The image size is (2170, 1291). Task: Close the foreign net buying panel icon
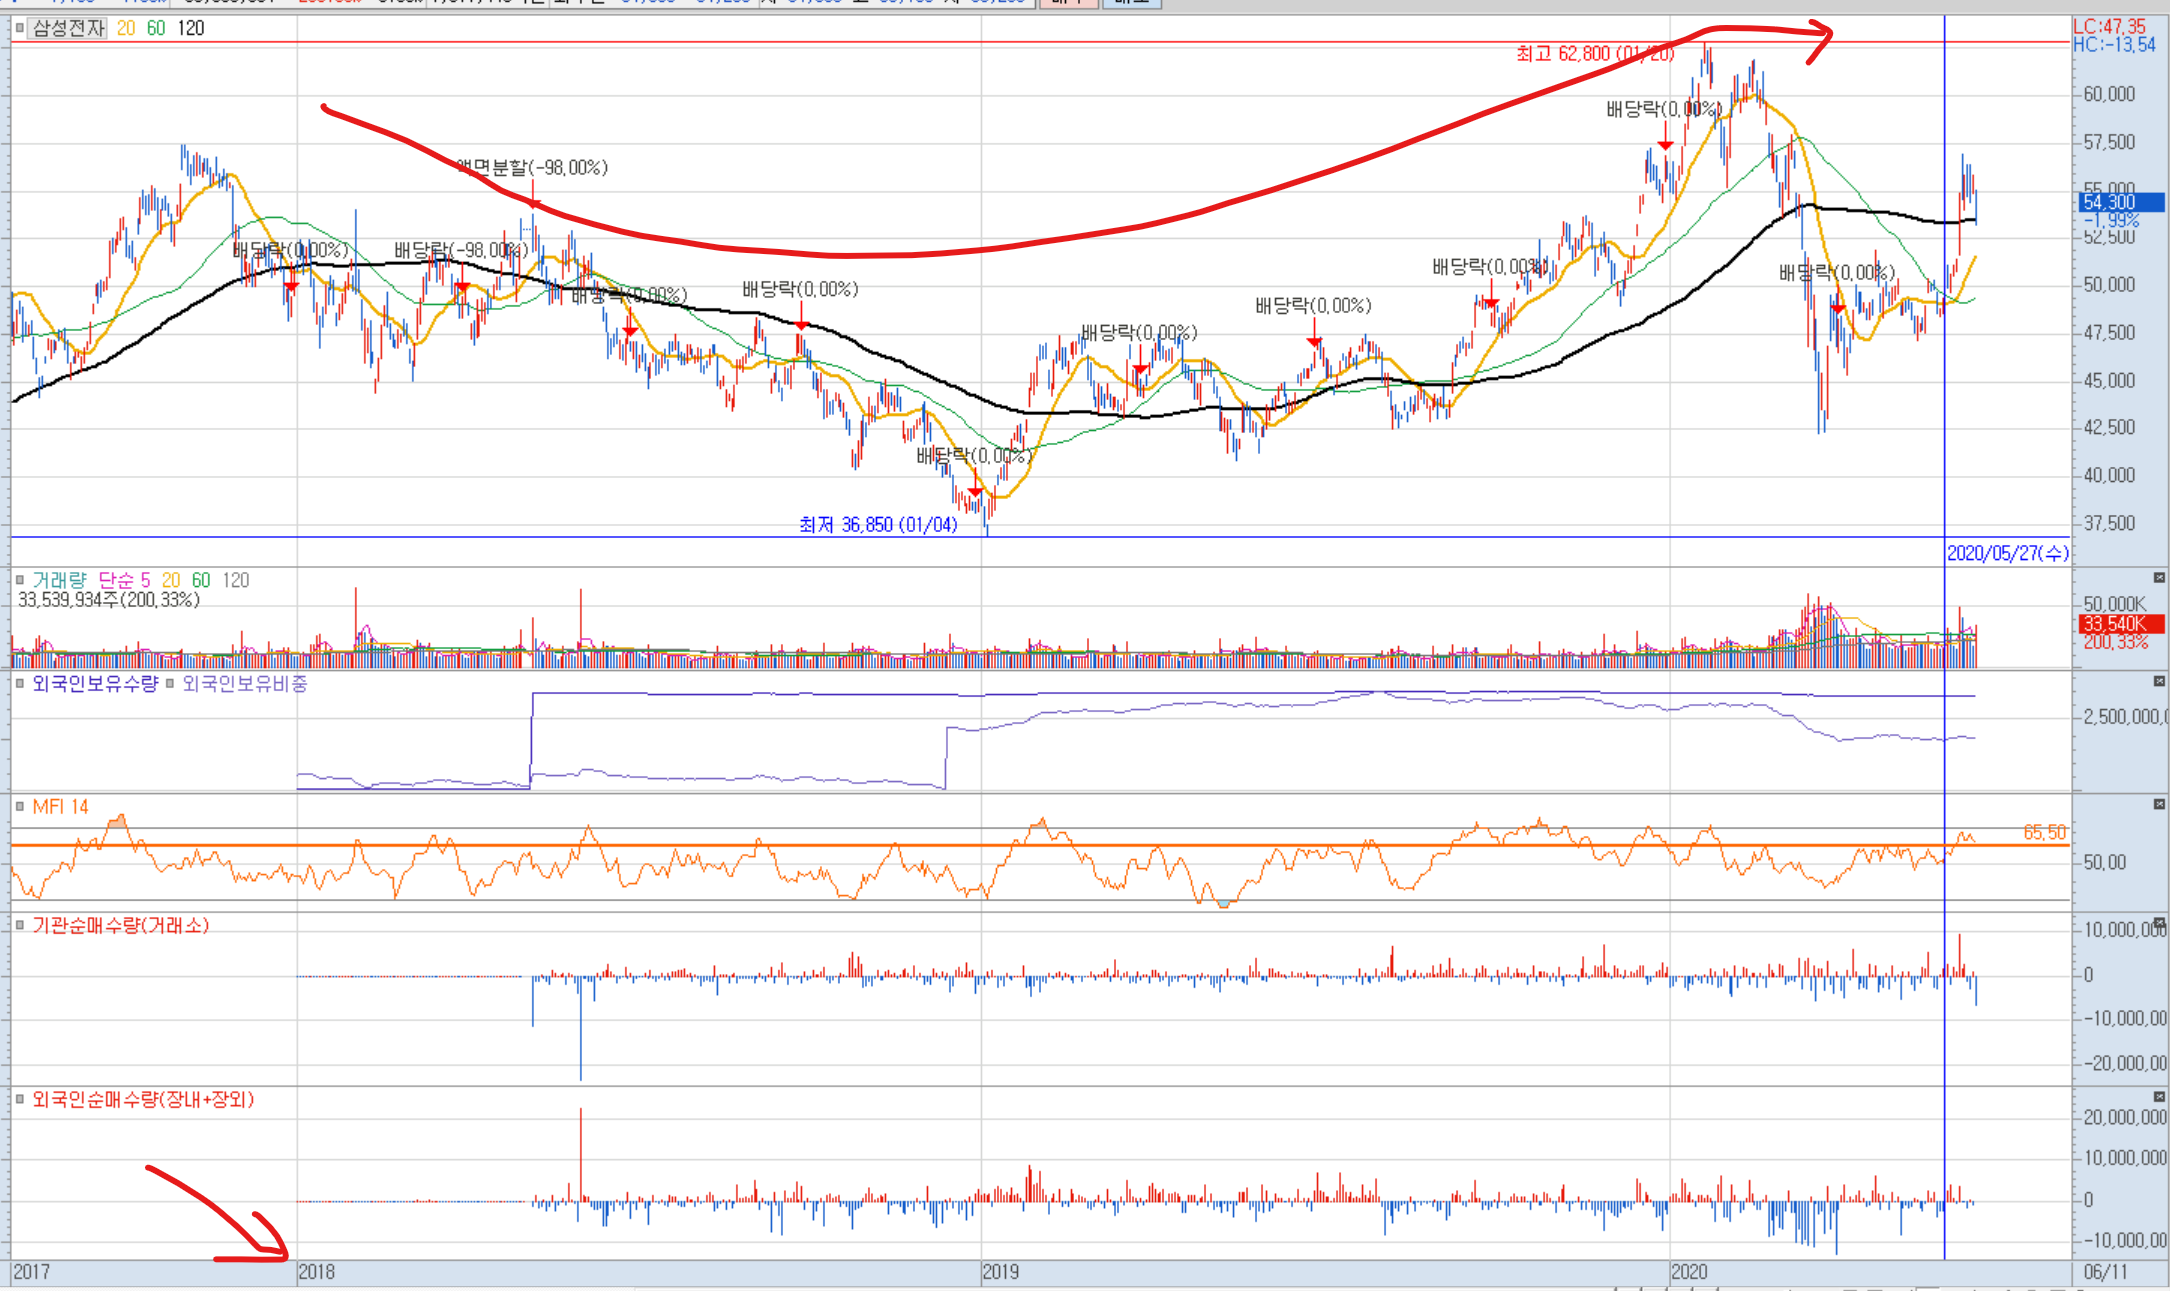point(2159,1097)
